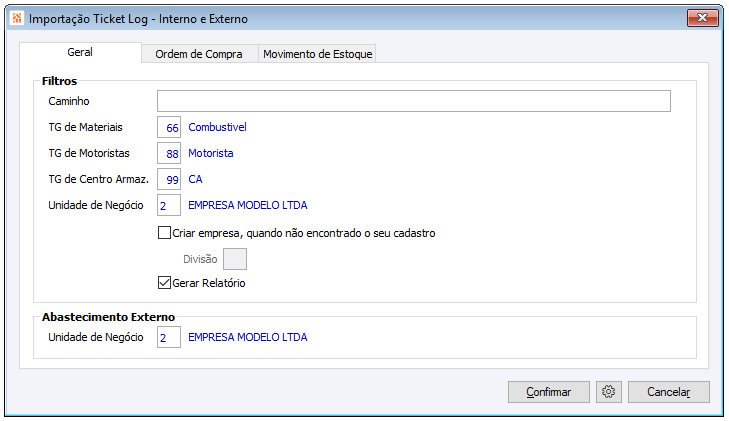Select TG de Materiais field with 66
729x421 pixels.
point(169,127)
